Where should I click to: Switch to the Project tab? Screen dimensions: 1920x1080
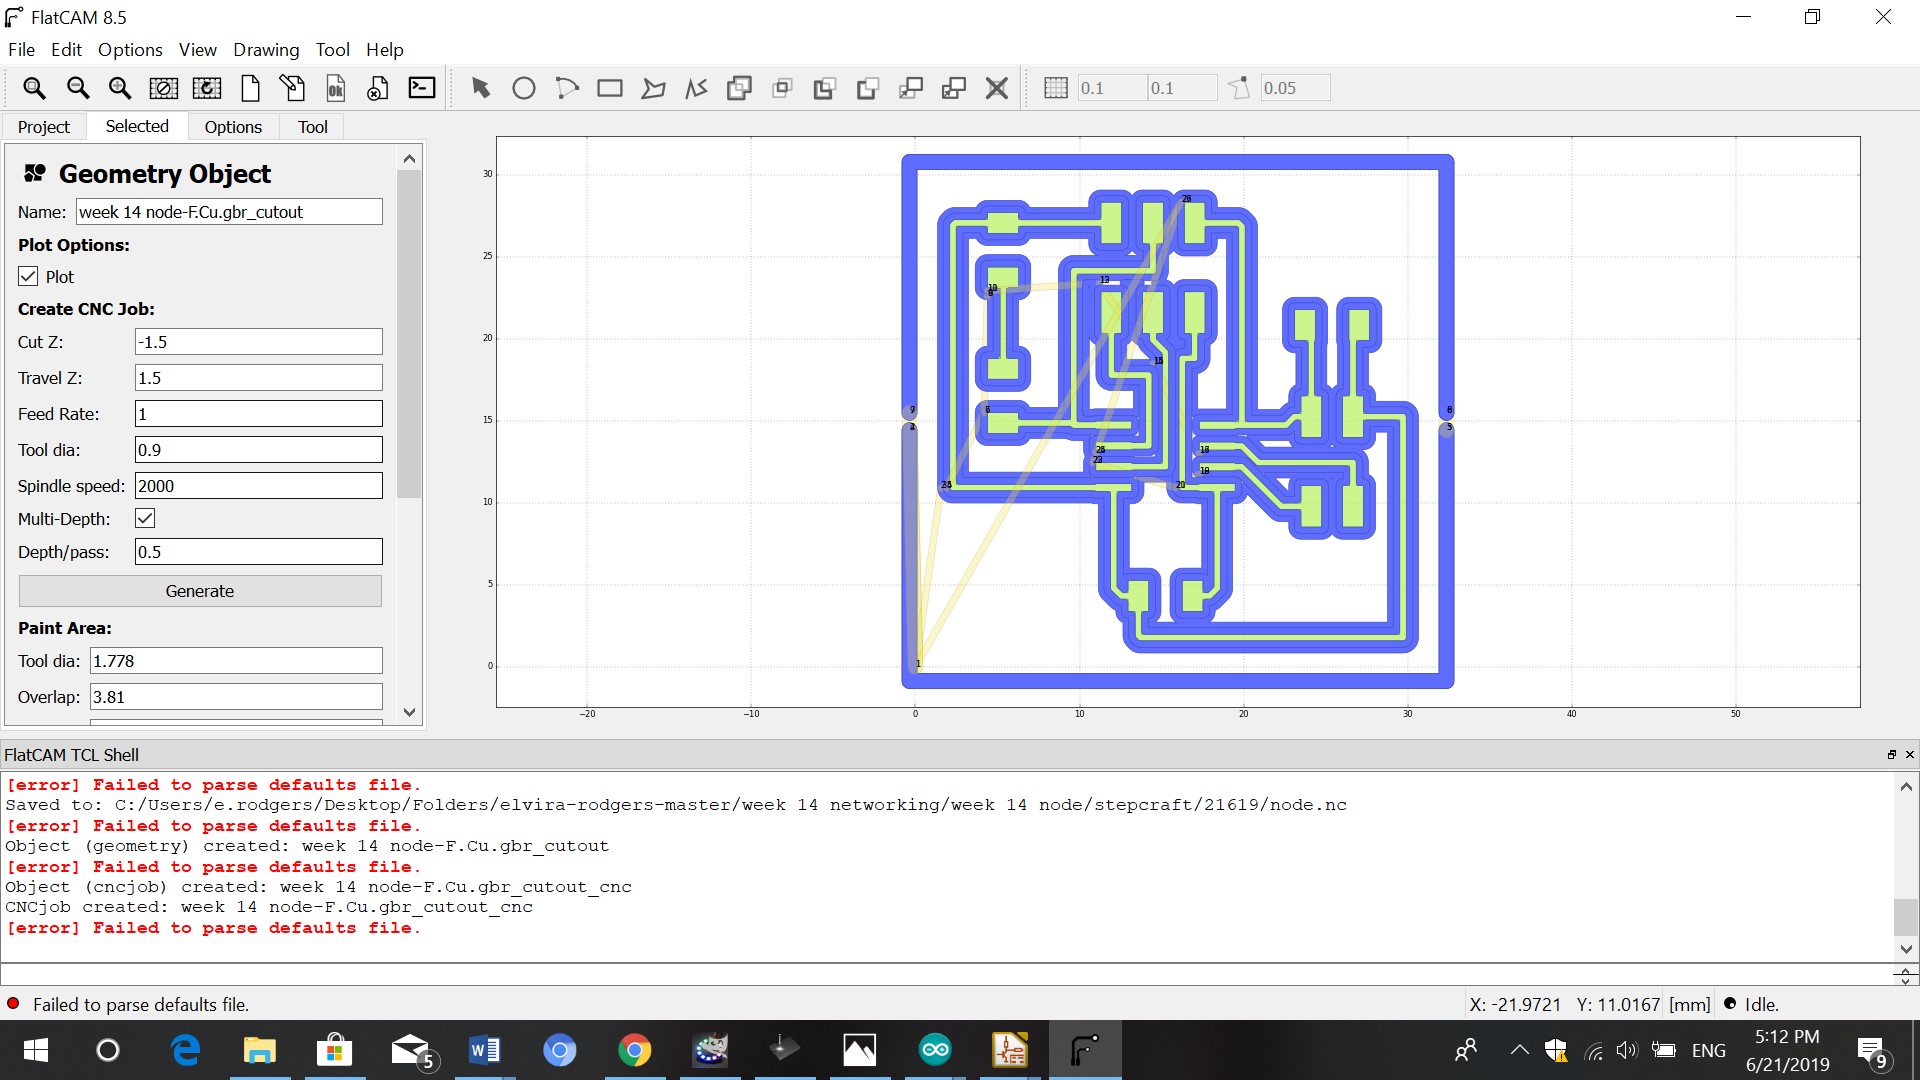(44, 127)
